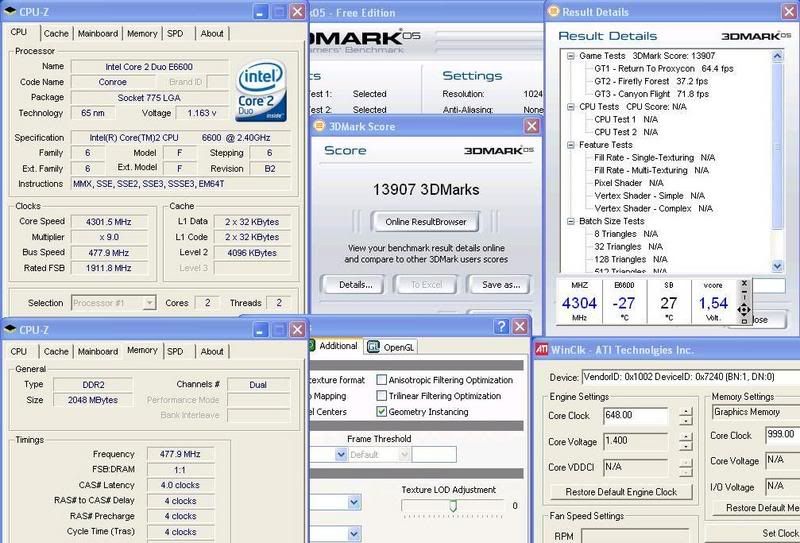Open Mainboard tab in bottom CPU-Z window

pyautogui.click(x=98, y=352)
